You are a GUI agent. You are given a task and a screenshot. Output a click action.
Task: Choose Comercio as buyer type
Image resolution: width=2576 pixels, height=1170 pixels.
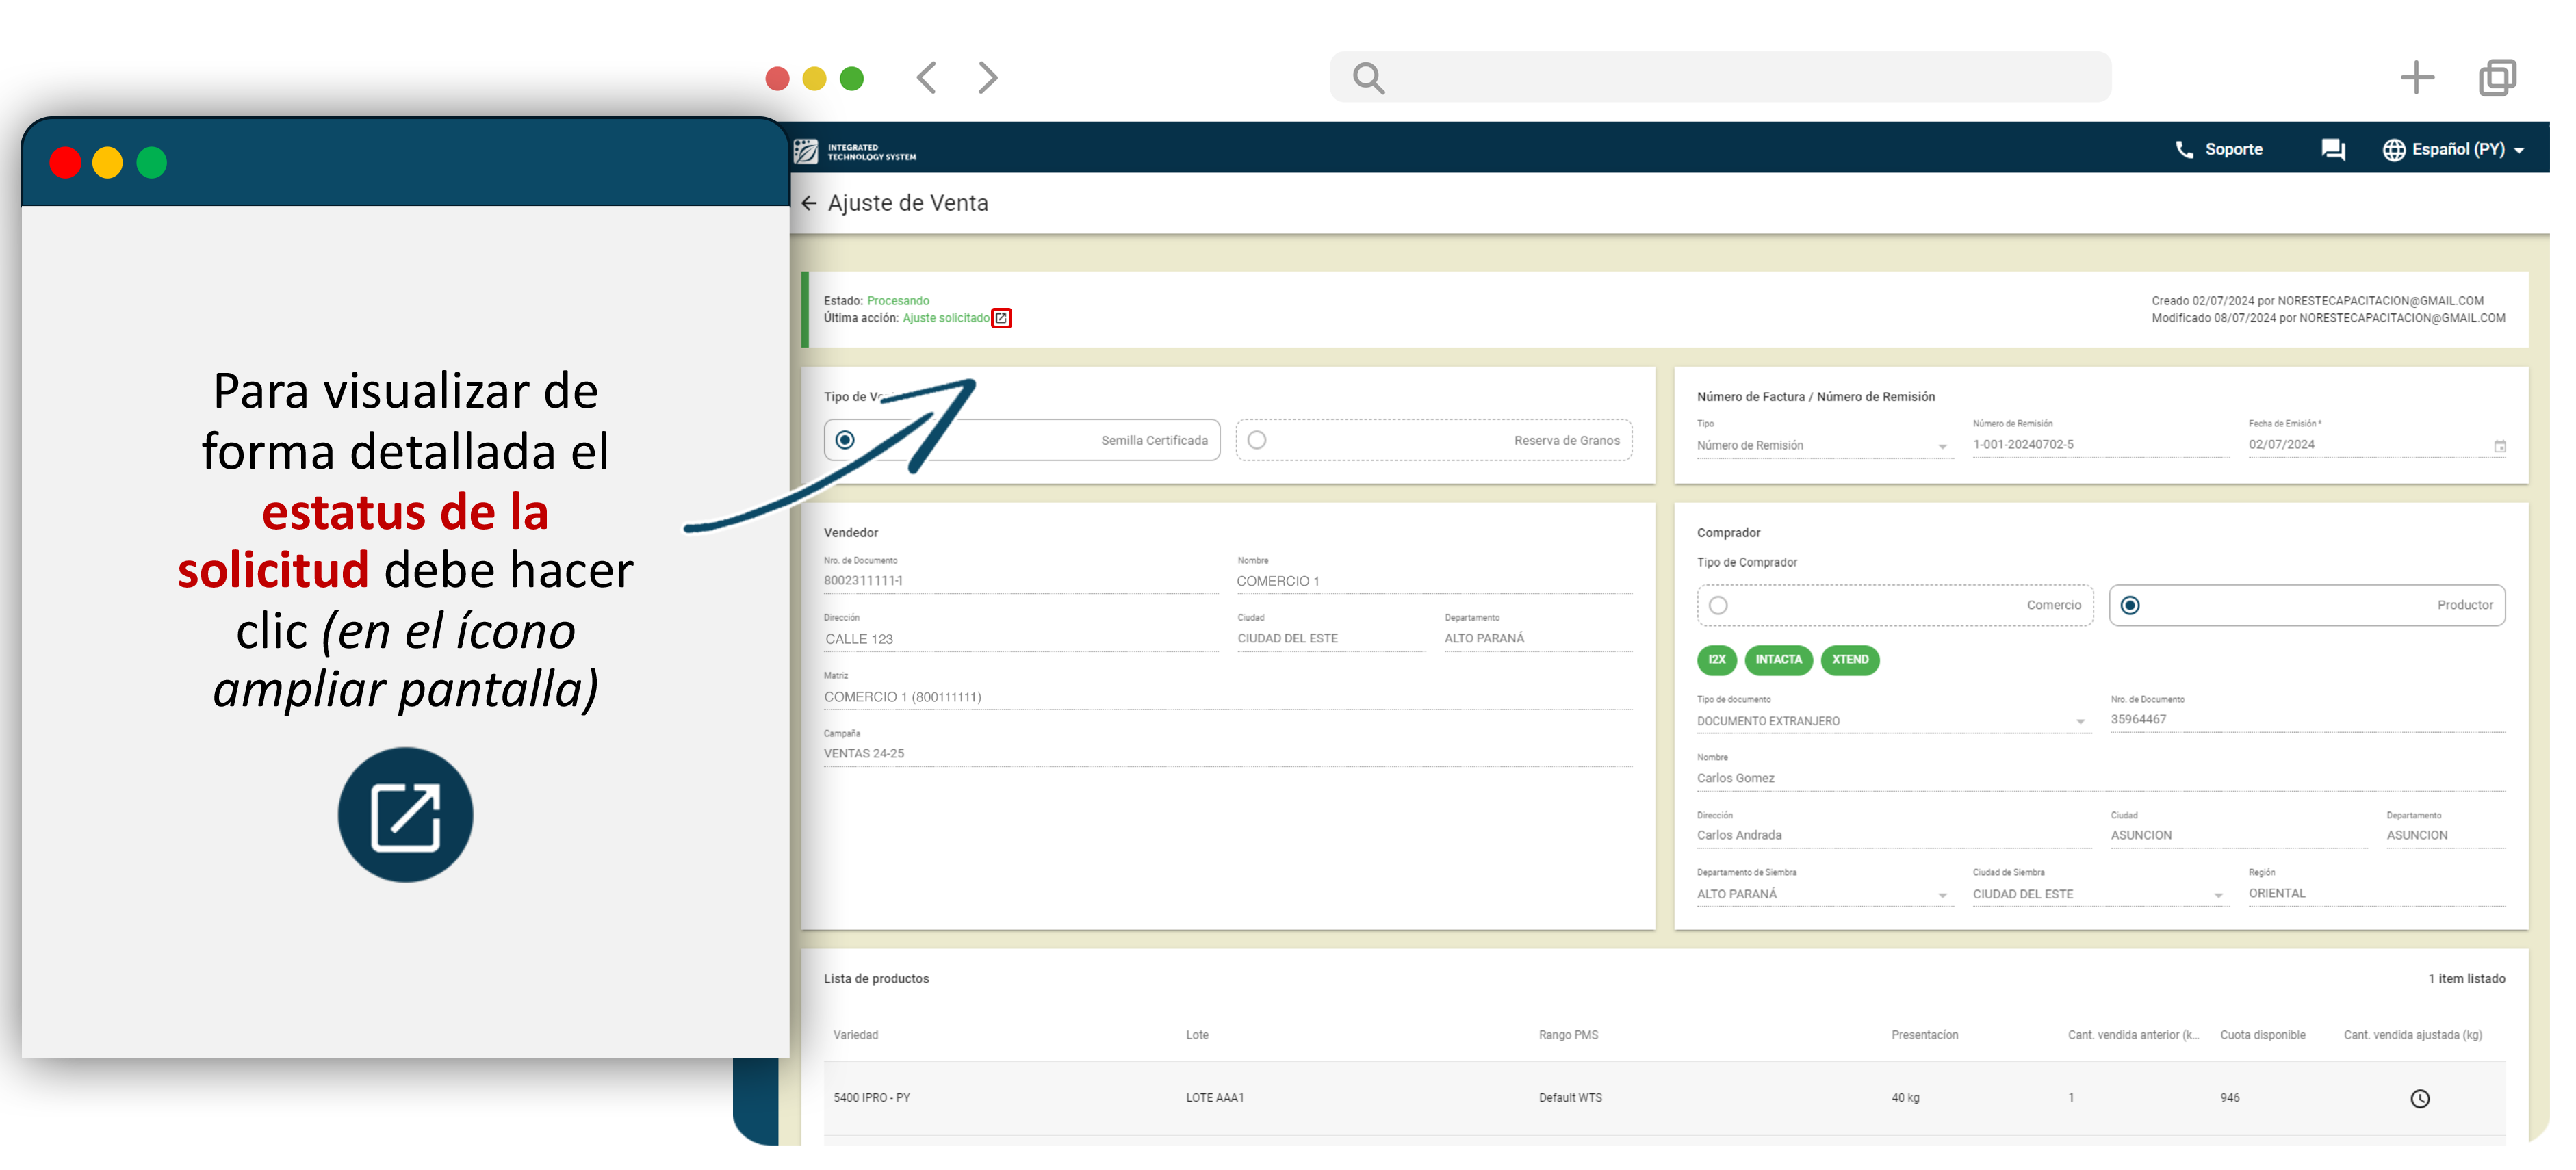(x=1718, y=606)
